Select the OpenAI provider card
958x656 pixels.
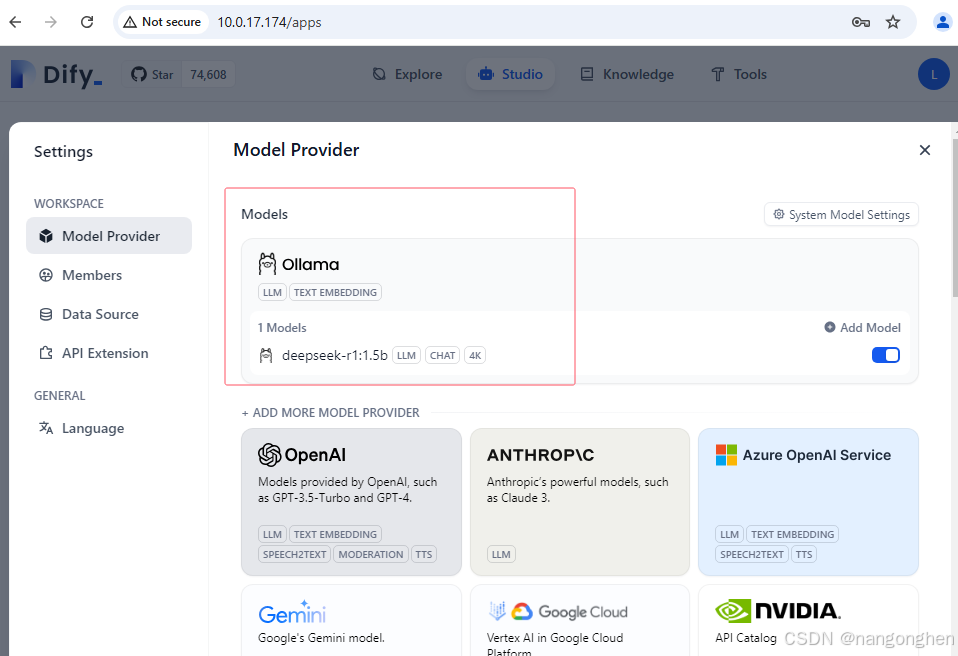coord(351,502)
